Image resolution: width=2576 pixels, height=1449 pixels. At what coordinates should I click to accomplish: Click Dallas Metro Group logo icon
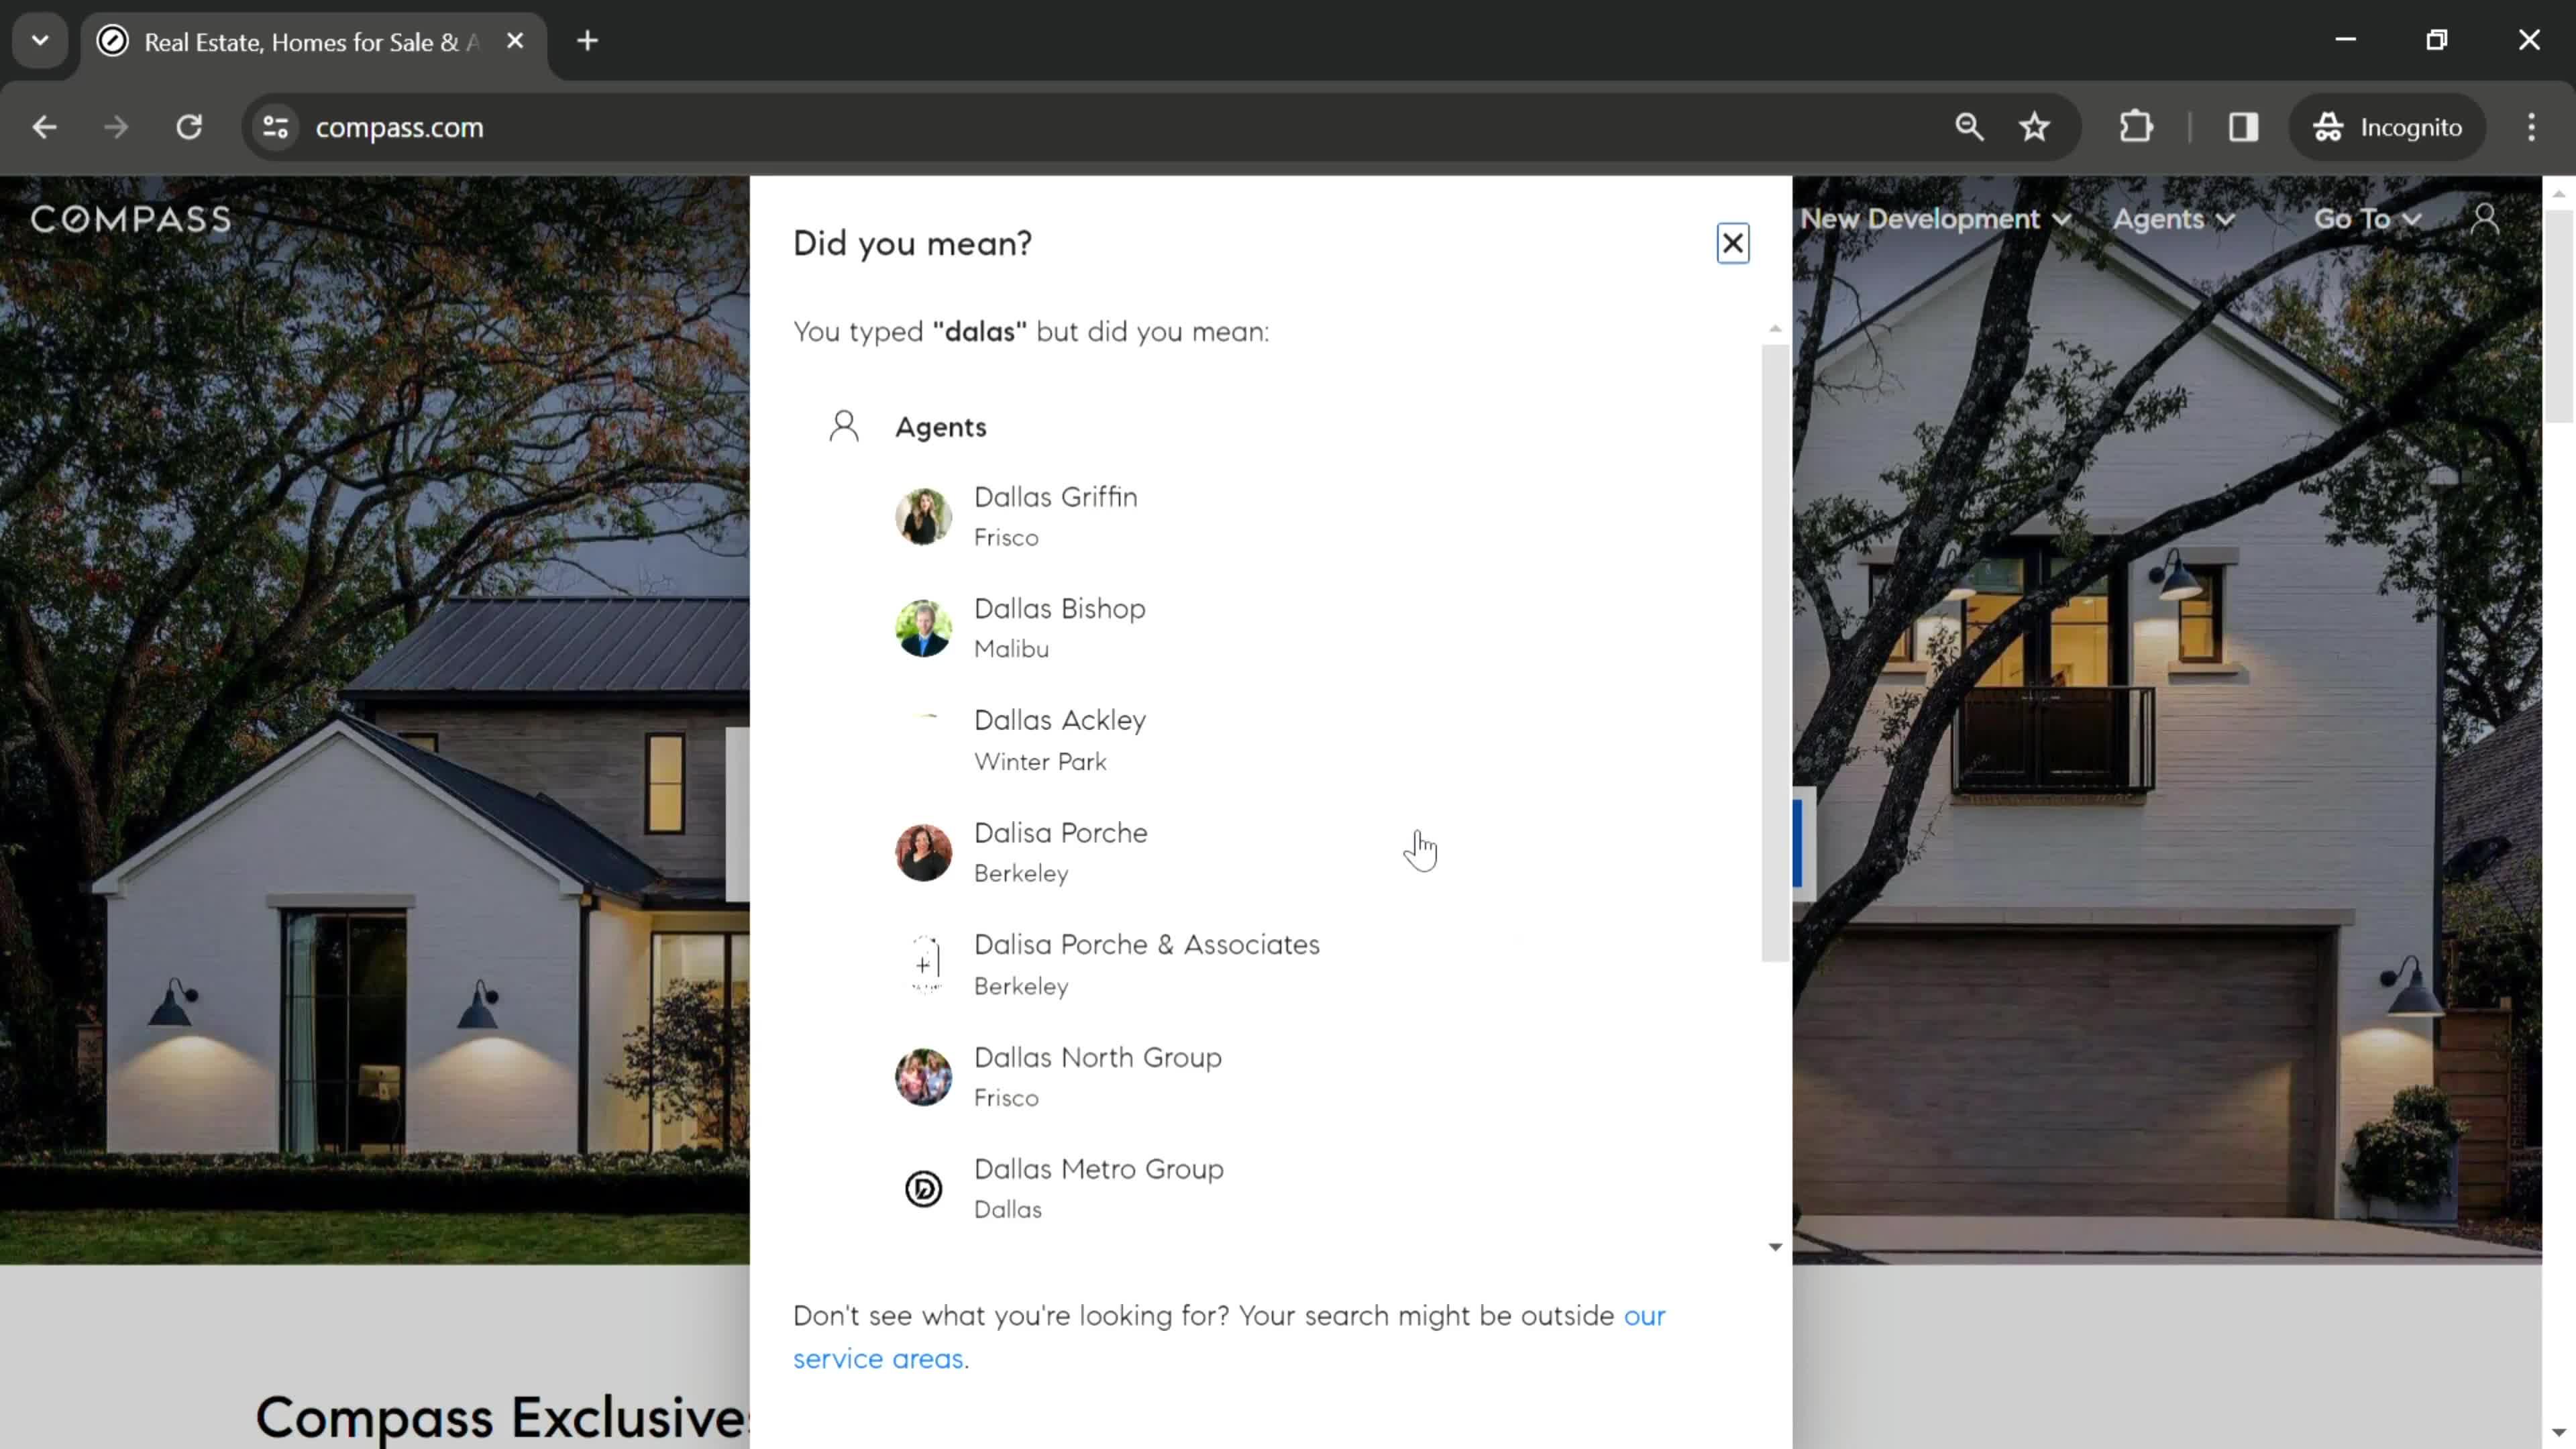(x=923, y=1189)
